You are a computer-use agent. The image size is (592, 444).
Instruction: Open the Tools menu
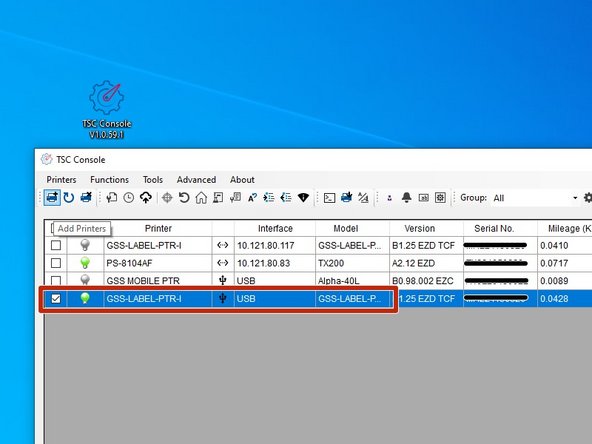coord(153,180)
